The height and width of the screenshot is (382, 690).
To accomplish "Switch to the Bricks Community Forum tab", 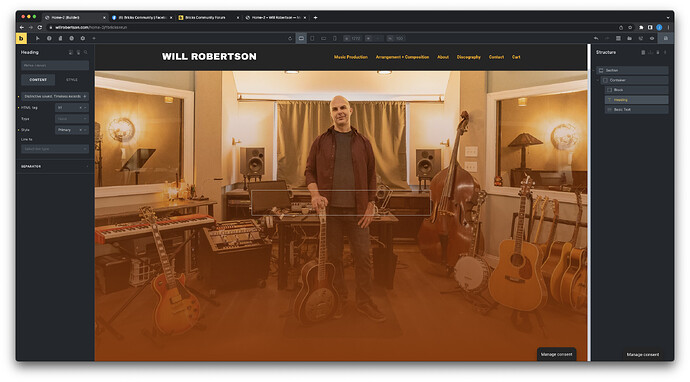I will pyautogui.click(x=208, y=18).
